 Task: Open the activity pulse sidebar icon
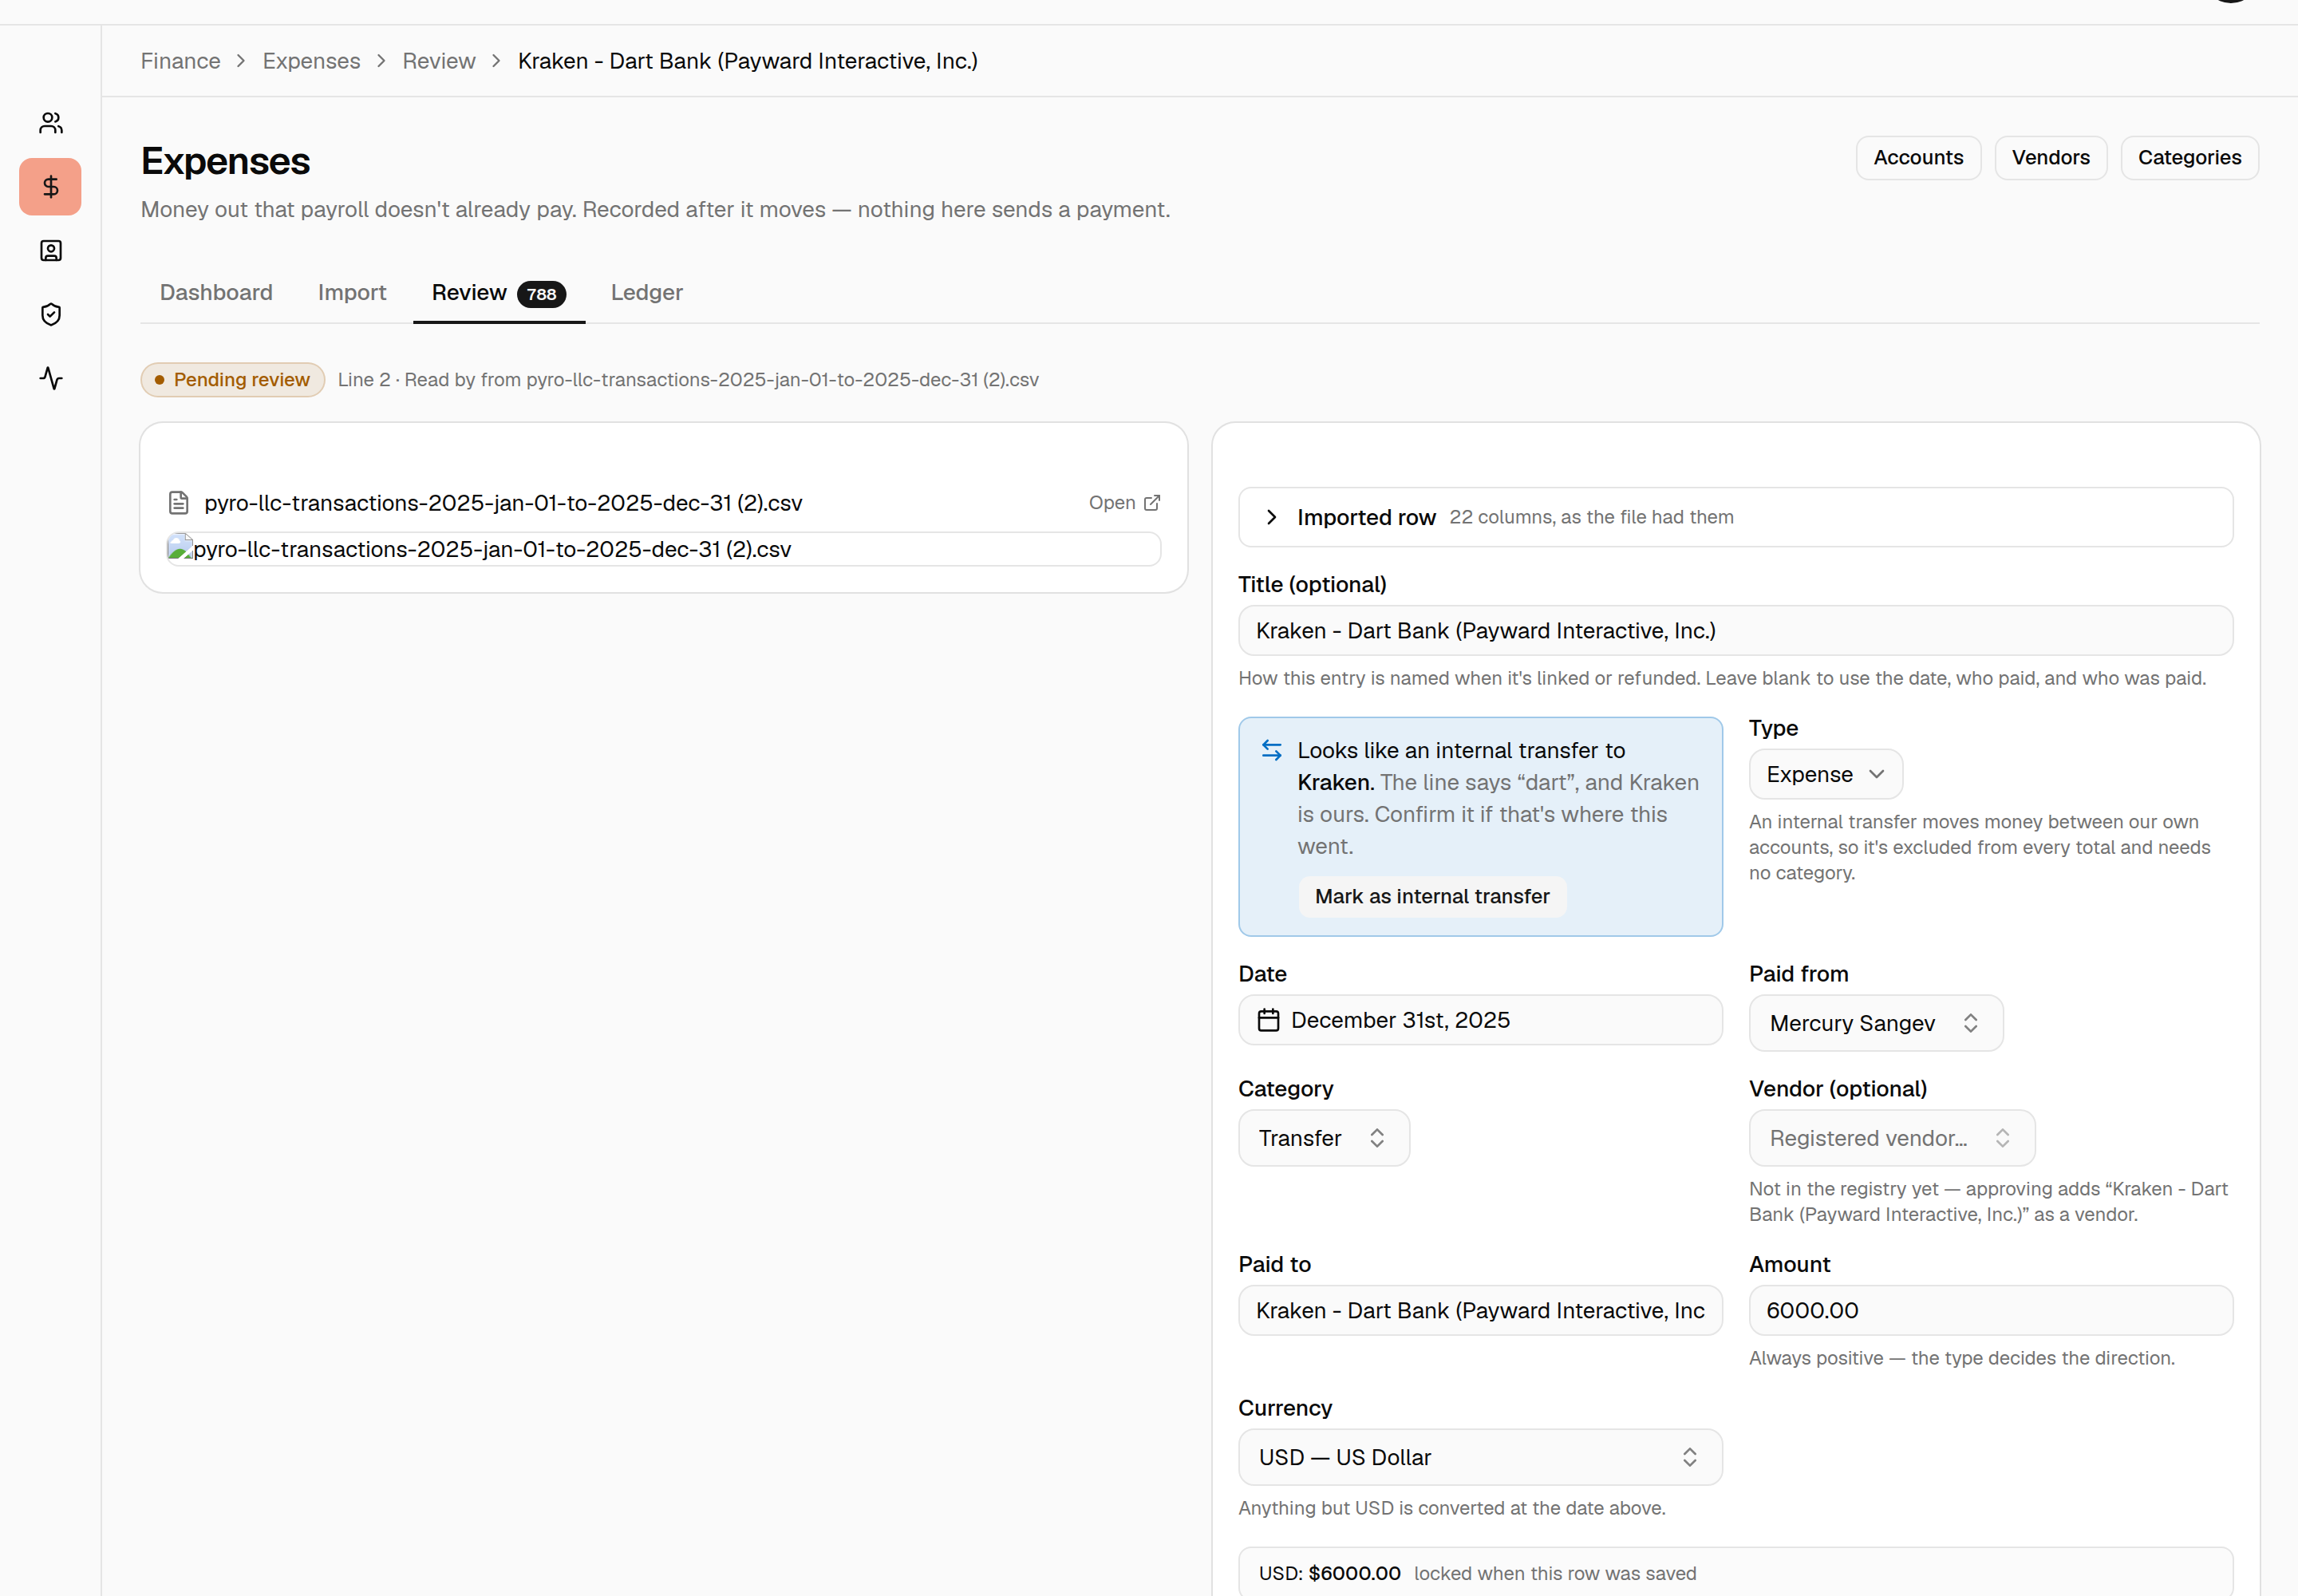tap(51, 378)
